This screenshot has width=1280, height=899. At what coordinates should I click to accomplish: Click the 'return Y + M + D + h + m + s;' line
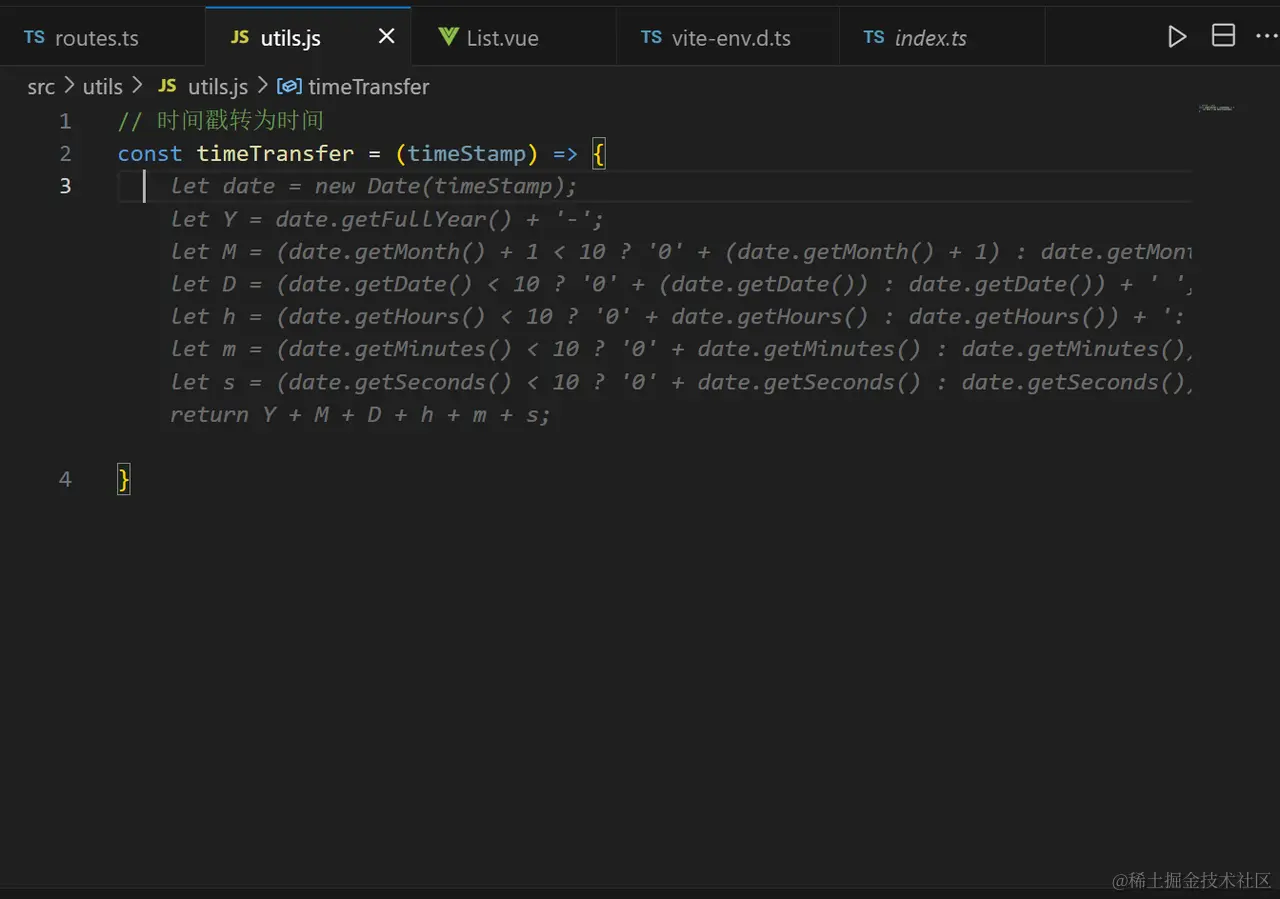[x=360, y=414]
